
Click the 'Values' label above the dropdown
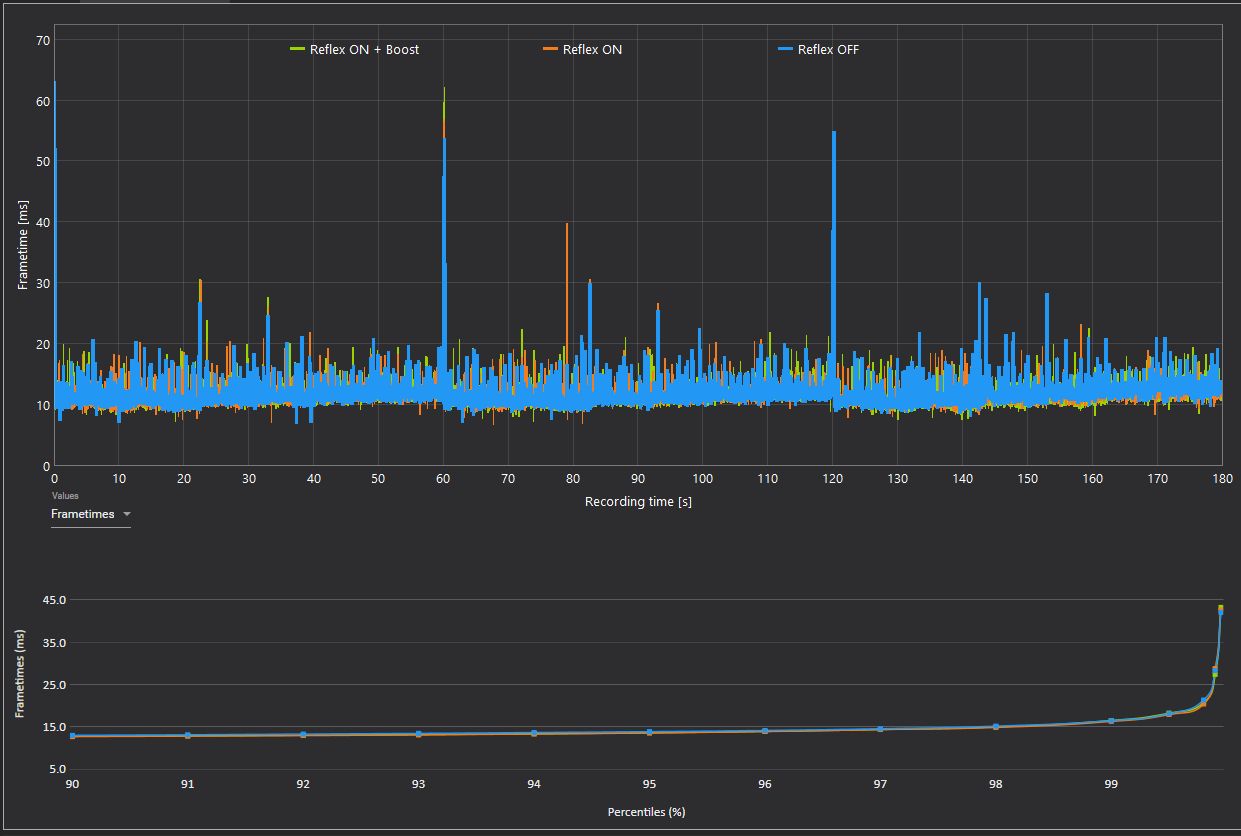(65, 495)
